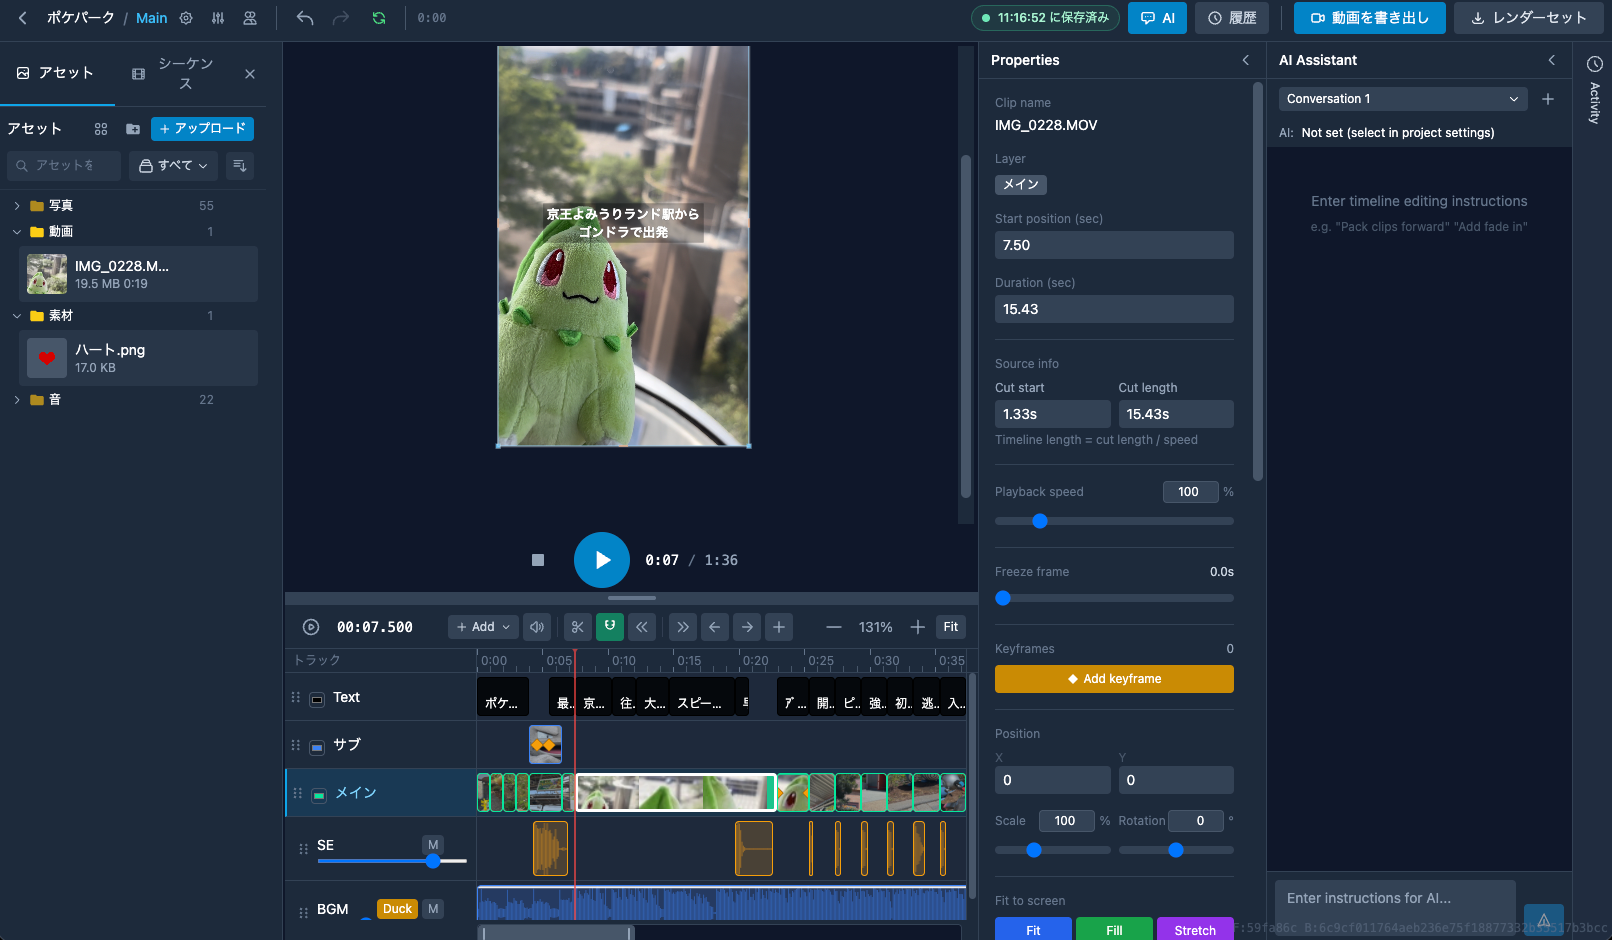Go back using the top-left arrow
Viewport: 1612px width, 940px height.
[22, 18]
